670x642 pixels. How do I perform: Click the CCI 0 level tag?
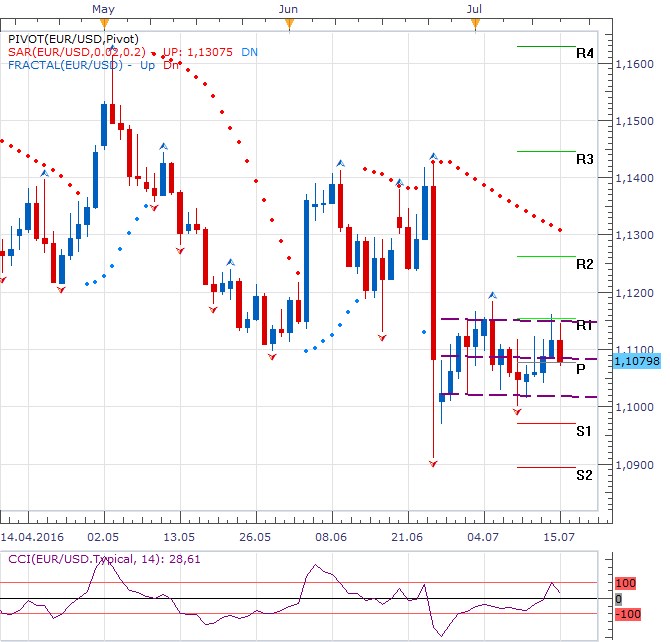(x=618, y=599)
